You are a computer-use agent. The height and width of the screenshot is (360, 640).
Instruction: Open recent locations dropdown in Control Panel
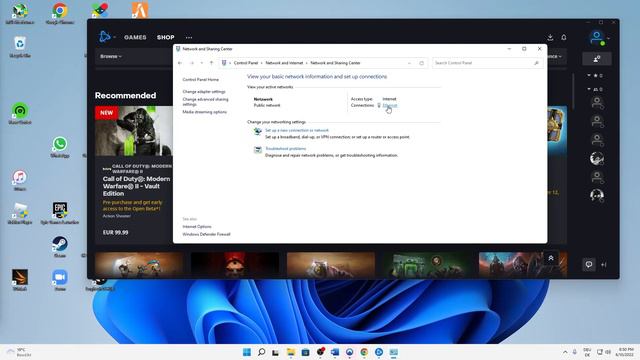tap(202, 63)
